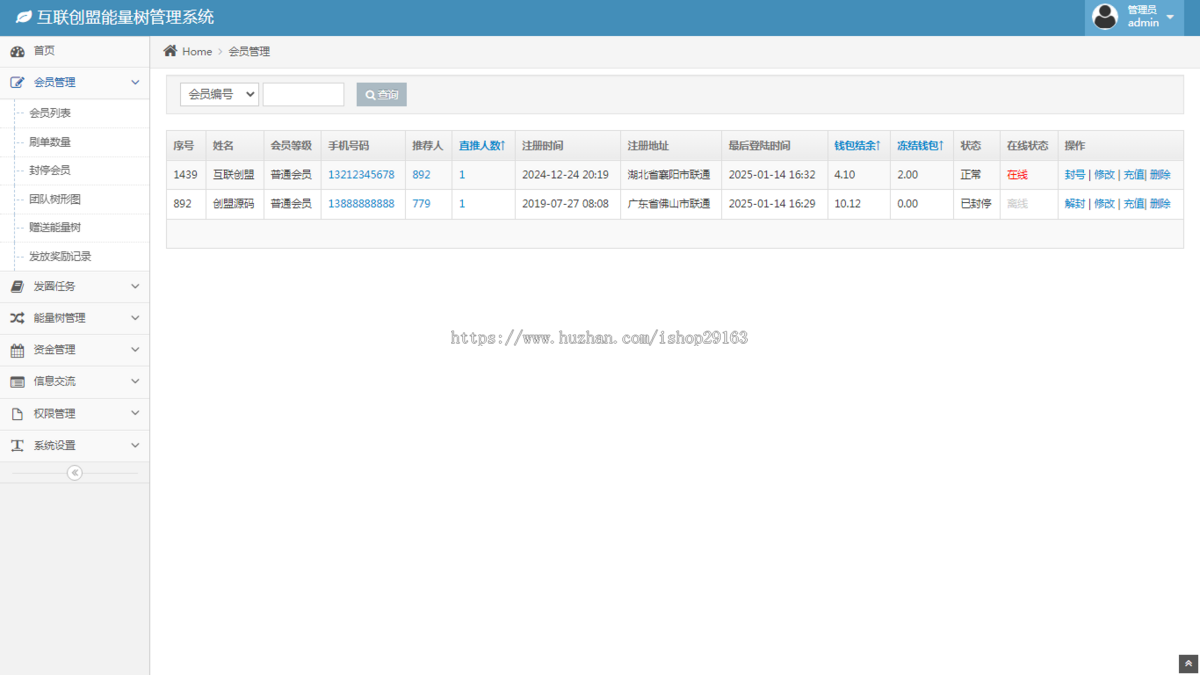Click registration time 2024-12-24 20:19
The height and width of the screenshot is (675, 1200).
565,175
